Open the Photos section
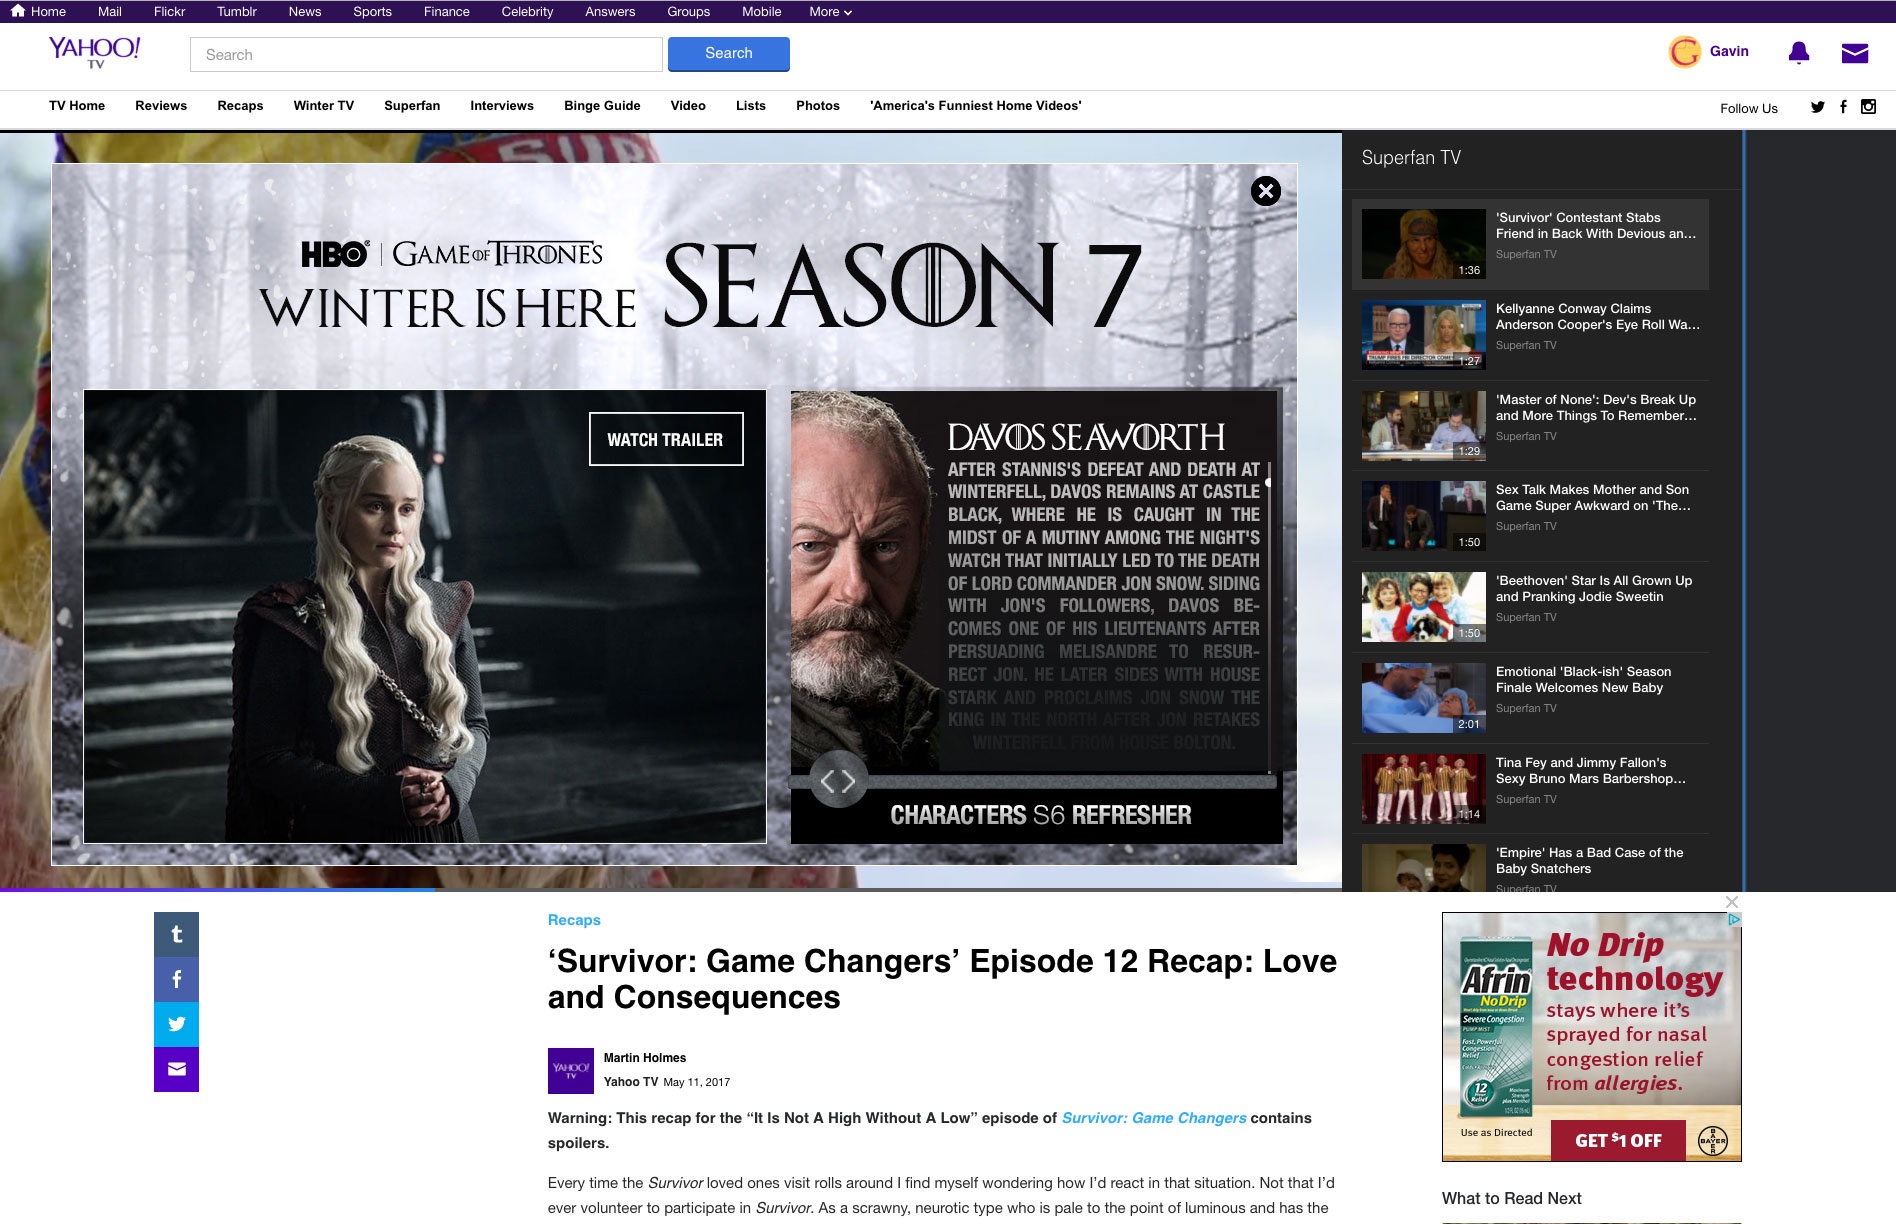 (x=818, y=106)
